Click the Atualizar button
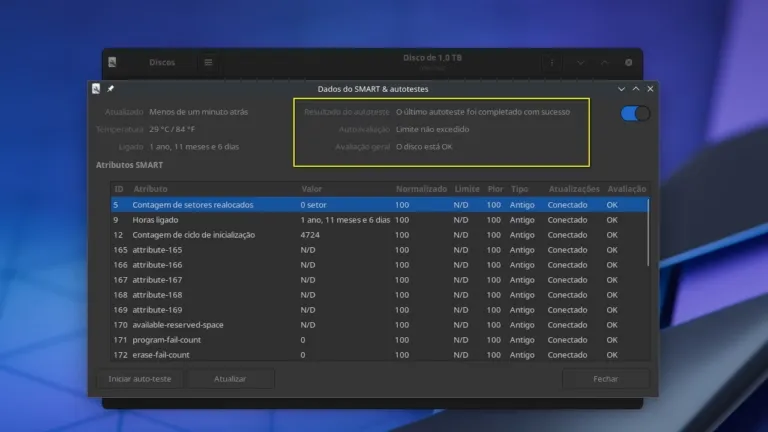 [230, 379]
